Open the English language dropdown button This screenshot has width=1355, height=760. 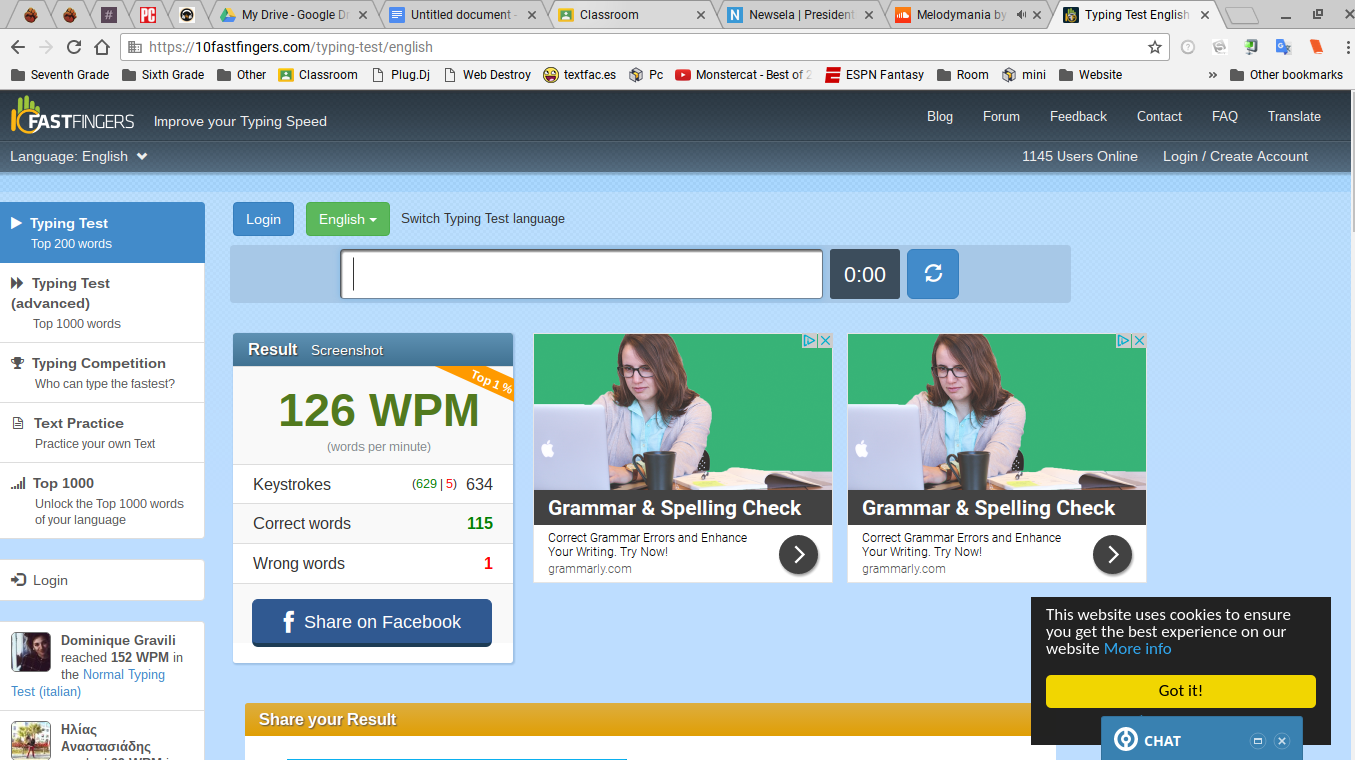coord(347,219)
